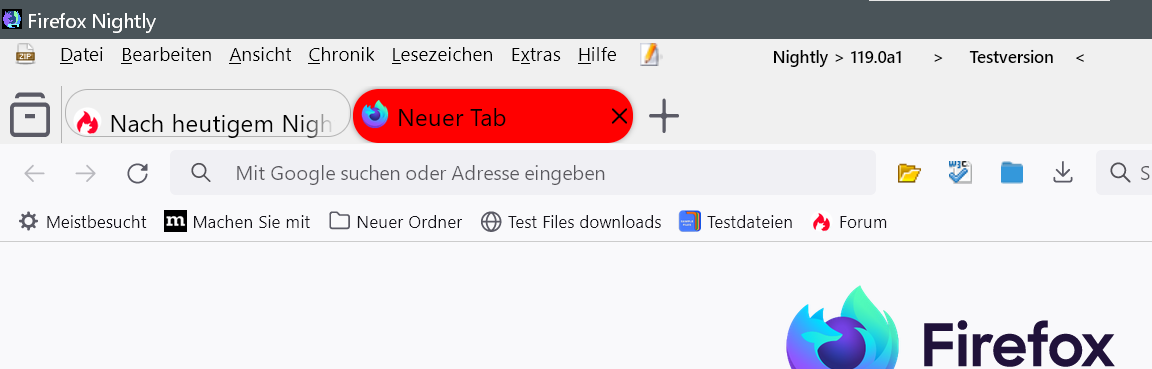Open a new tab with plus button
Screen dimensions: 1152x369
click(664, 116)
